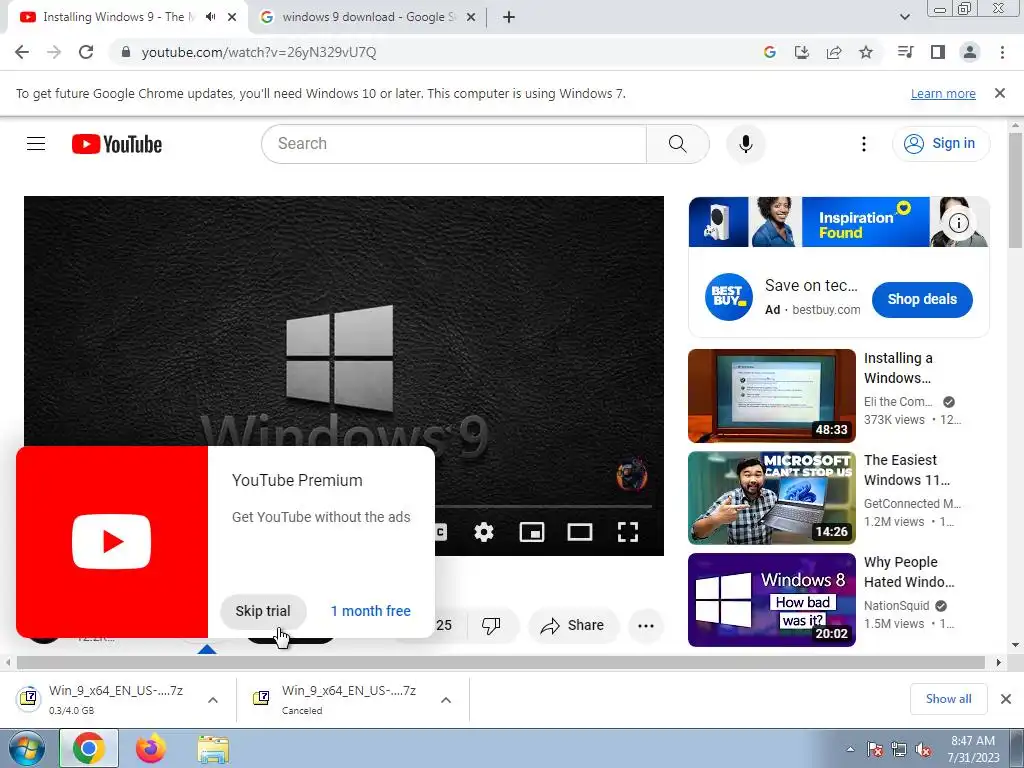
Task: Close the Google search tab
Action: click(x=471, y=17)
